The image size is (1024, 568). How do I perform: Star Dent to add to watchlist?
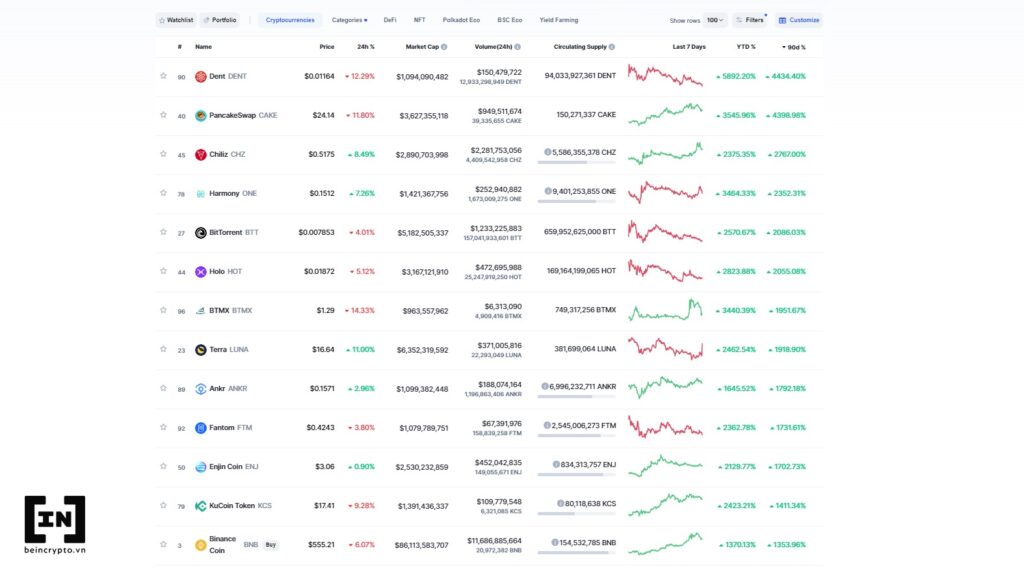pyautogui.click(x=163, y=76)
